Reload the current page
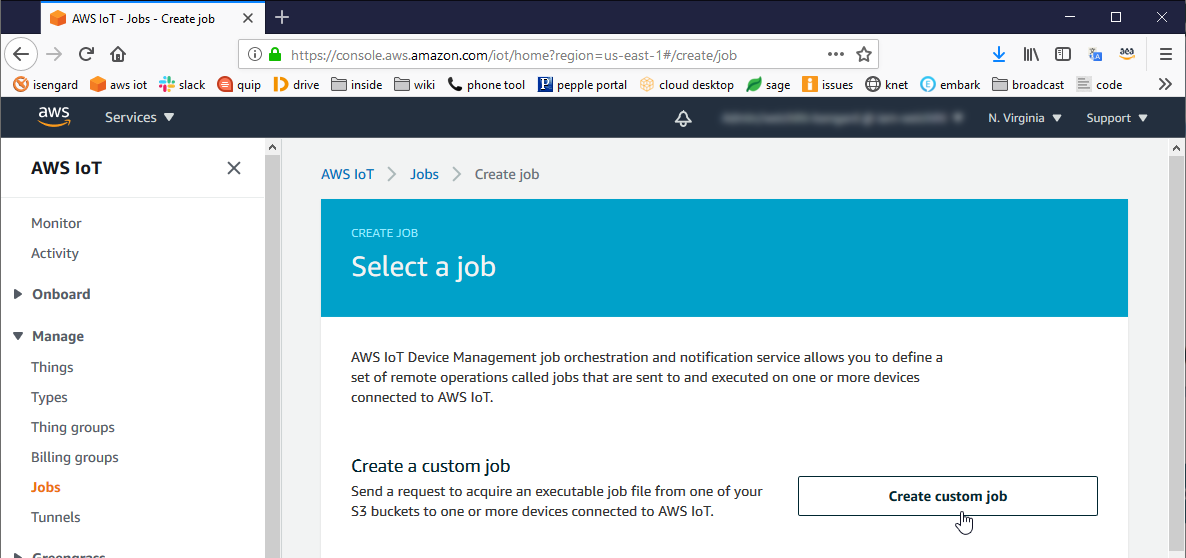The image size is (1186, 558). (x=86, y=54)
